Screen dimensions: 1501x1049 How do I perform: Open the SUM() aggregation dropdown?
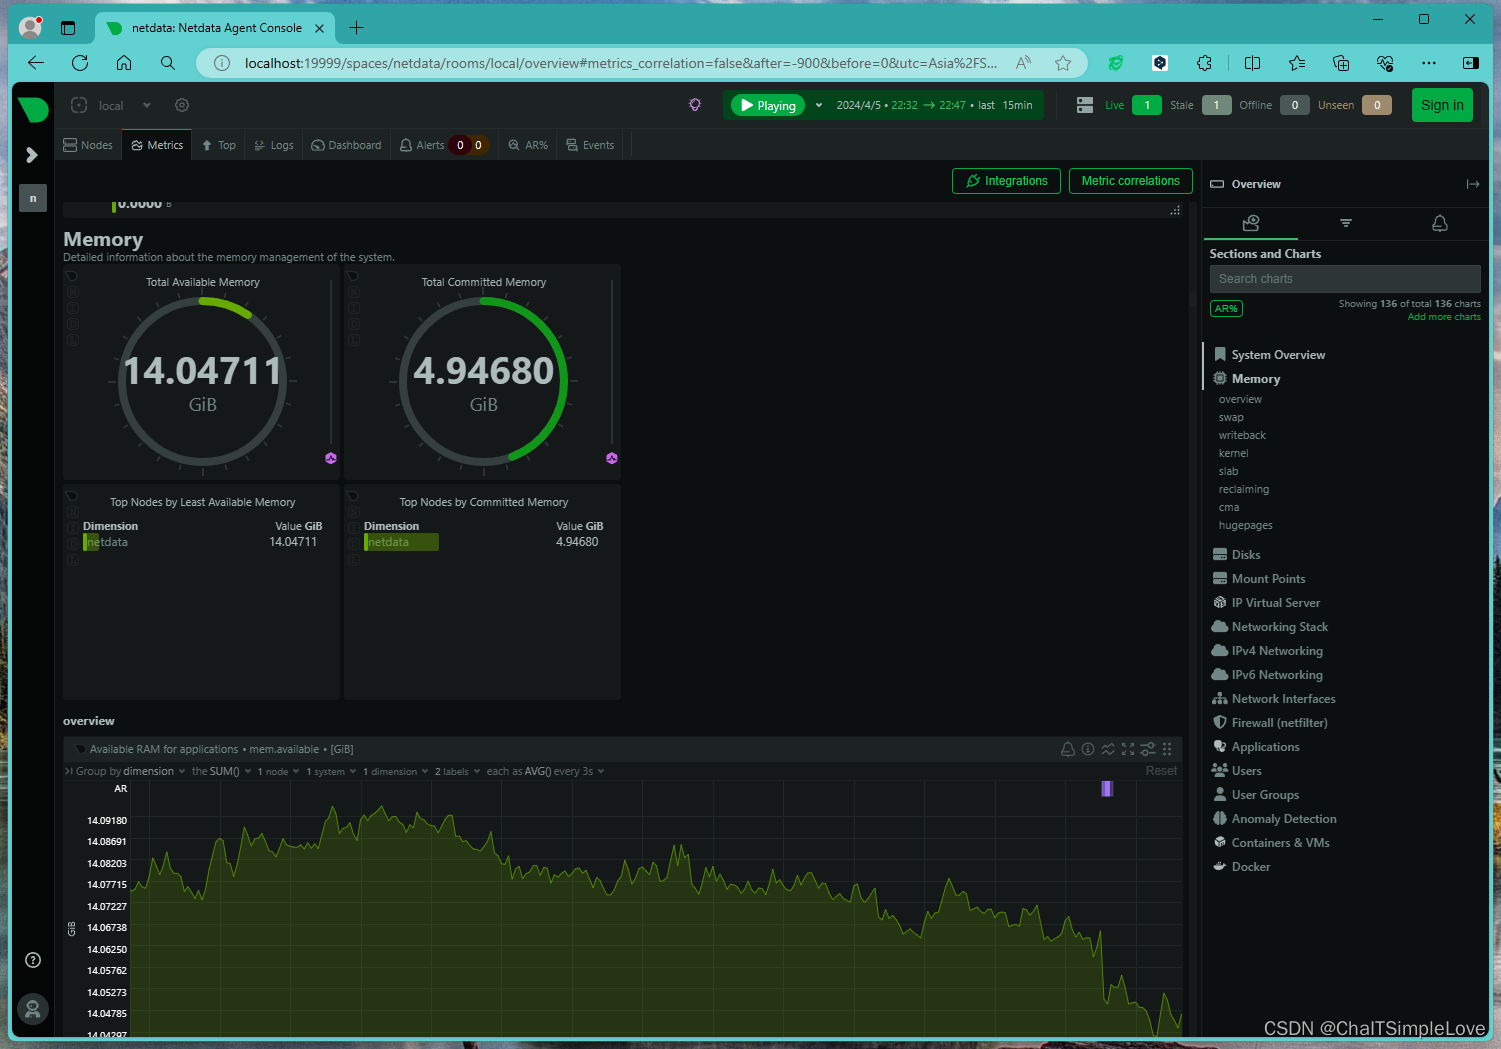pyautogui.click(x=222, y=771)
